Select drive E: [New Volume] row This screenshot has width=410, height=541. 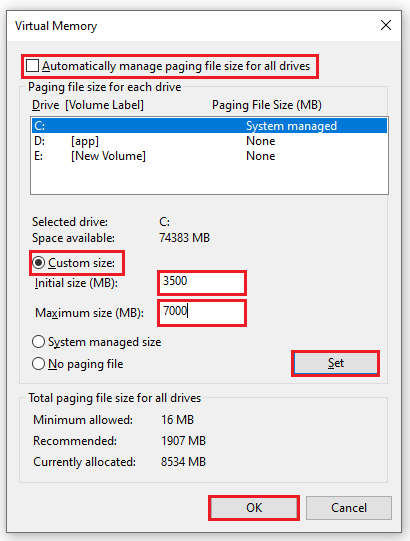[209, 156]
